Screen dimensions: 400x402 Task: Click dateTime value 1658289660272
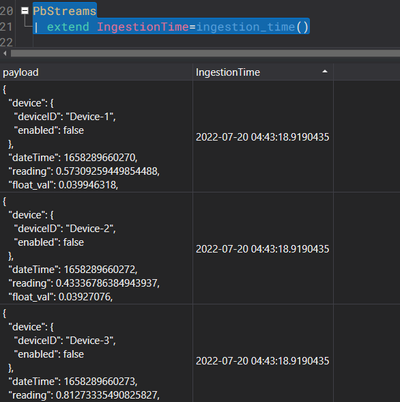click(x=100, y=269)
